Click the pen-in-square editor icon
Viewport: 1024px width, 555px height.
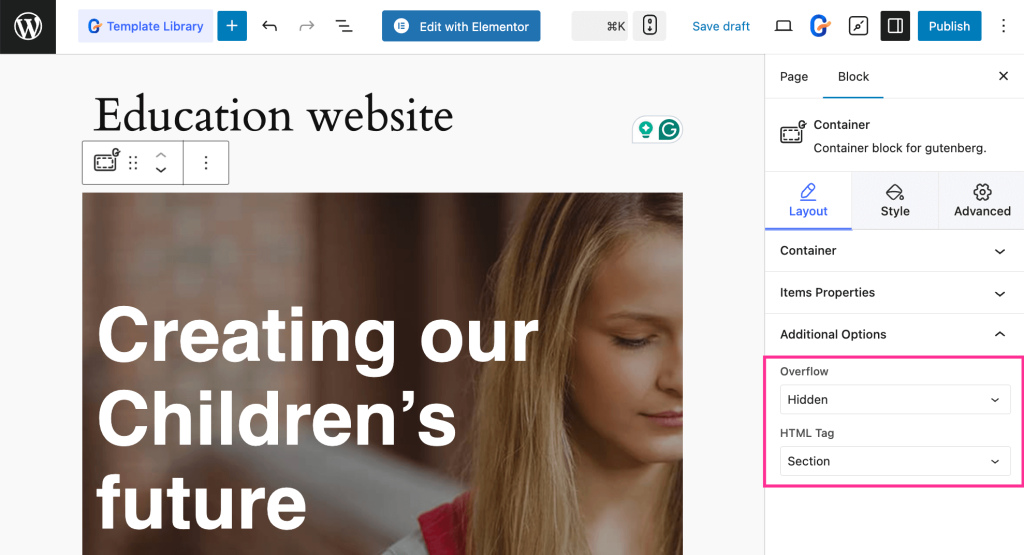point(858,26)
